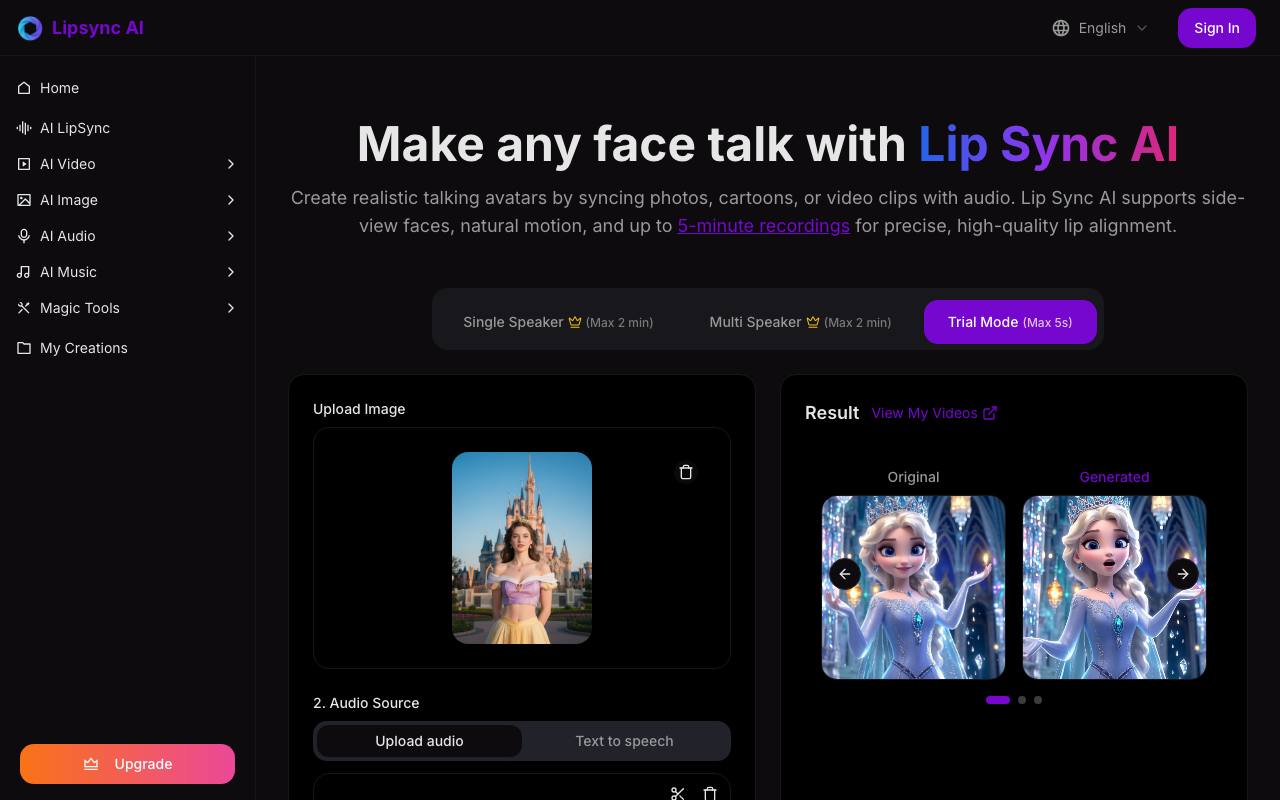Select the third carousel dot
This screenshot has height=800, width=1280.
[x=1038, y=700]
